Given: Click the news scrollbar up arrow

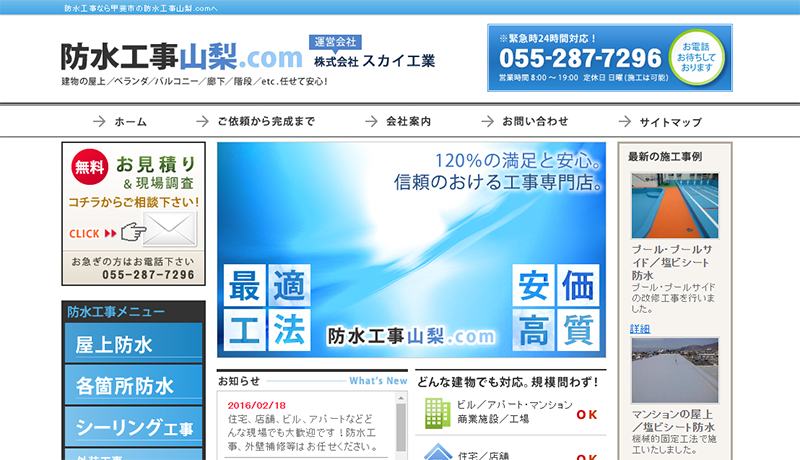Looking at the screenshot, I should [401, 398].
